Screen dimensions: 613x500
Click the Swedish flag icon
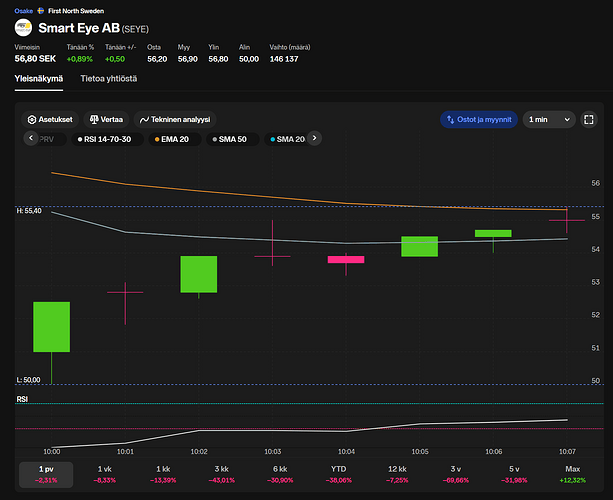pos(41,11)
